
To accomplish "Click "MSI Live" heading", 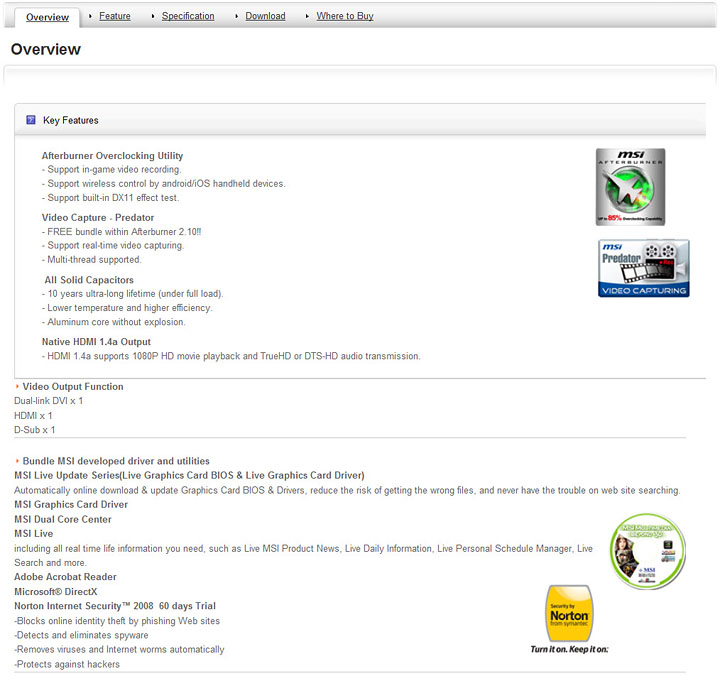I will click(x=34, y=534).
